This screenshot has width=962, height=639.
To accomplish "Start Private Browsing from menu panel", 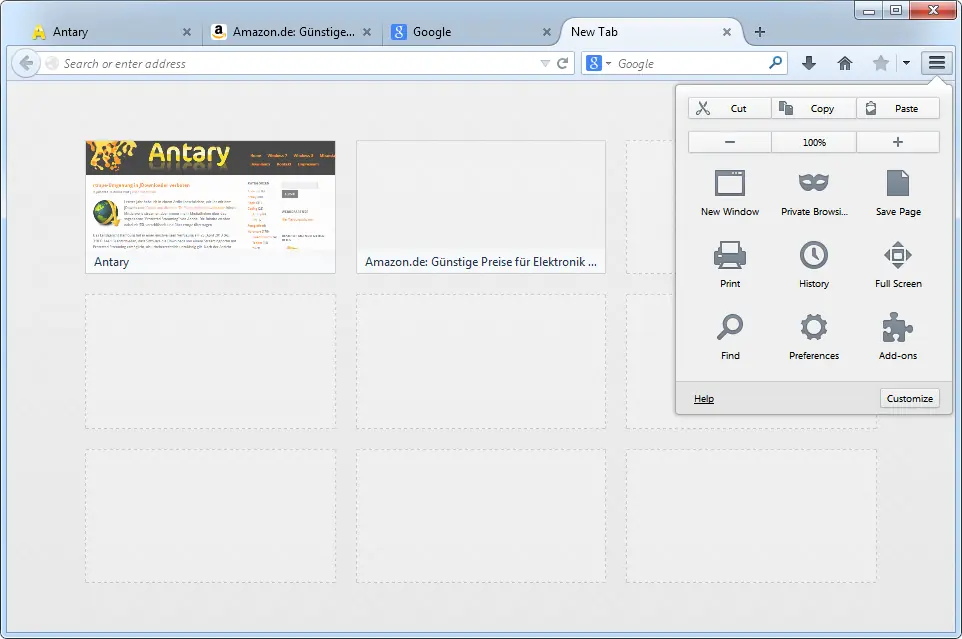I will tap(814, 194).
